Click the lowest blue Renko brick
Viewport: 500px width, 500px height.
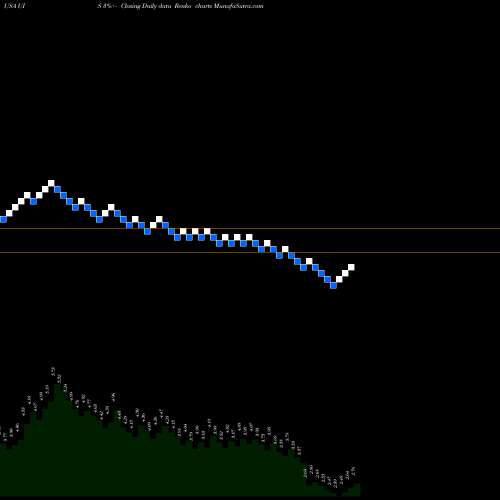tap(333, 285)
